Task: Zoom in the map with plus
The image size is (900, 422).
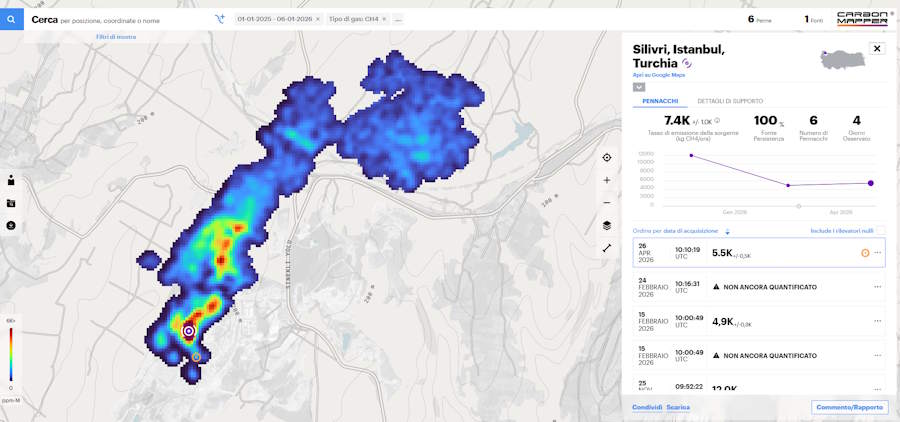Action: point(607,180)
